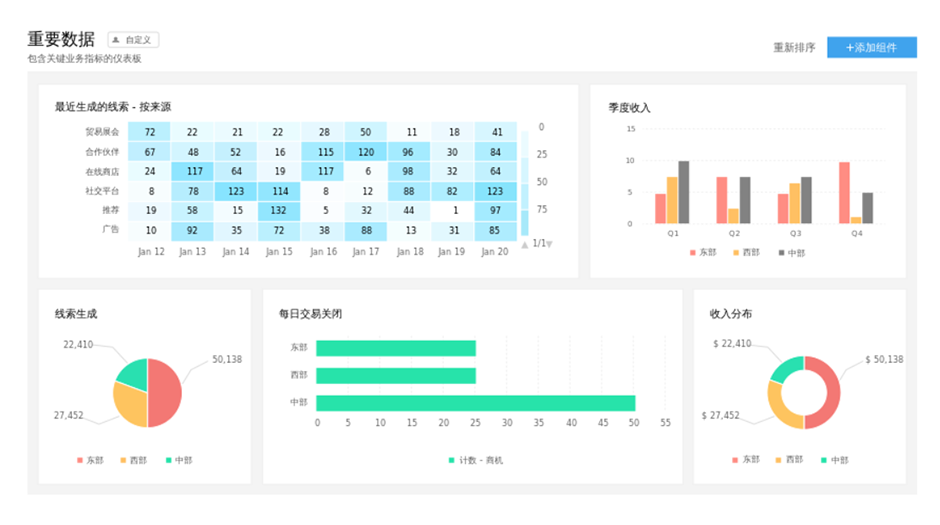940x525 pixels.
Task: Click the 最近生成的线索 - 按来源 widget title
Action: coord(113,107)
